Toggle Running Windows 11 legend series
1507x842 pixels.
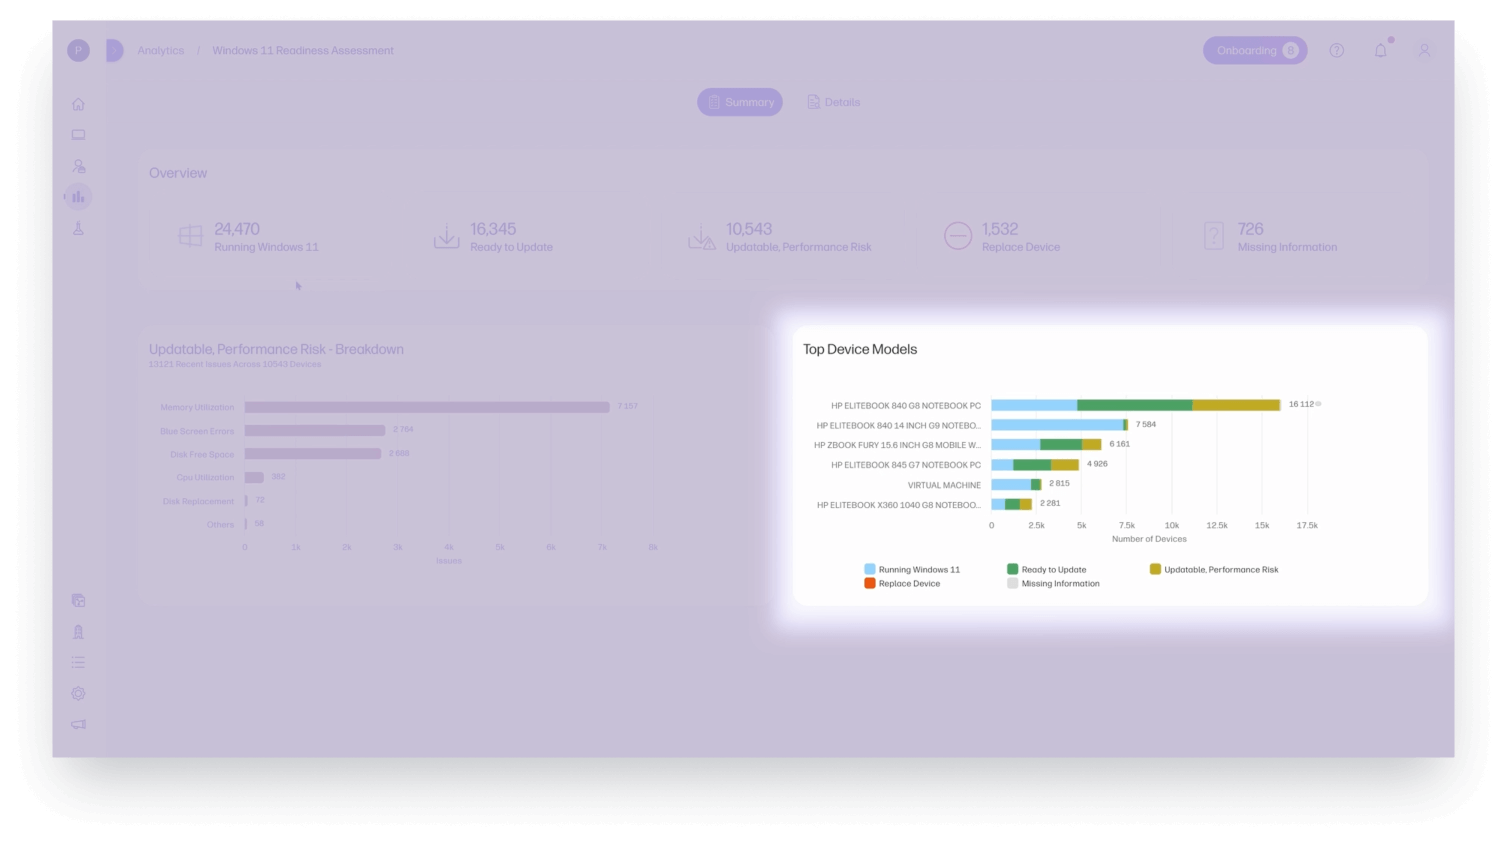(x=911, y=569)
